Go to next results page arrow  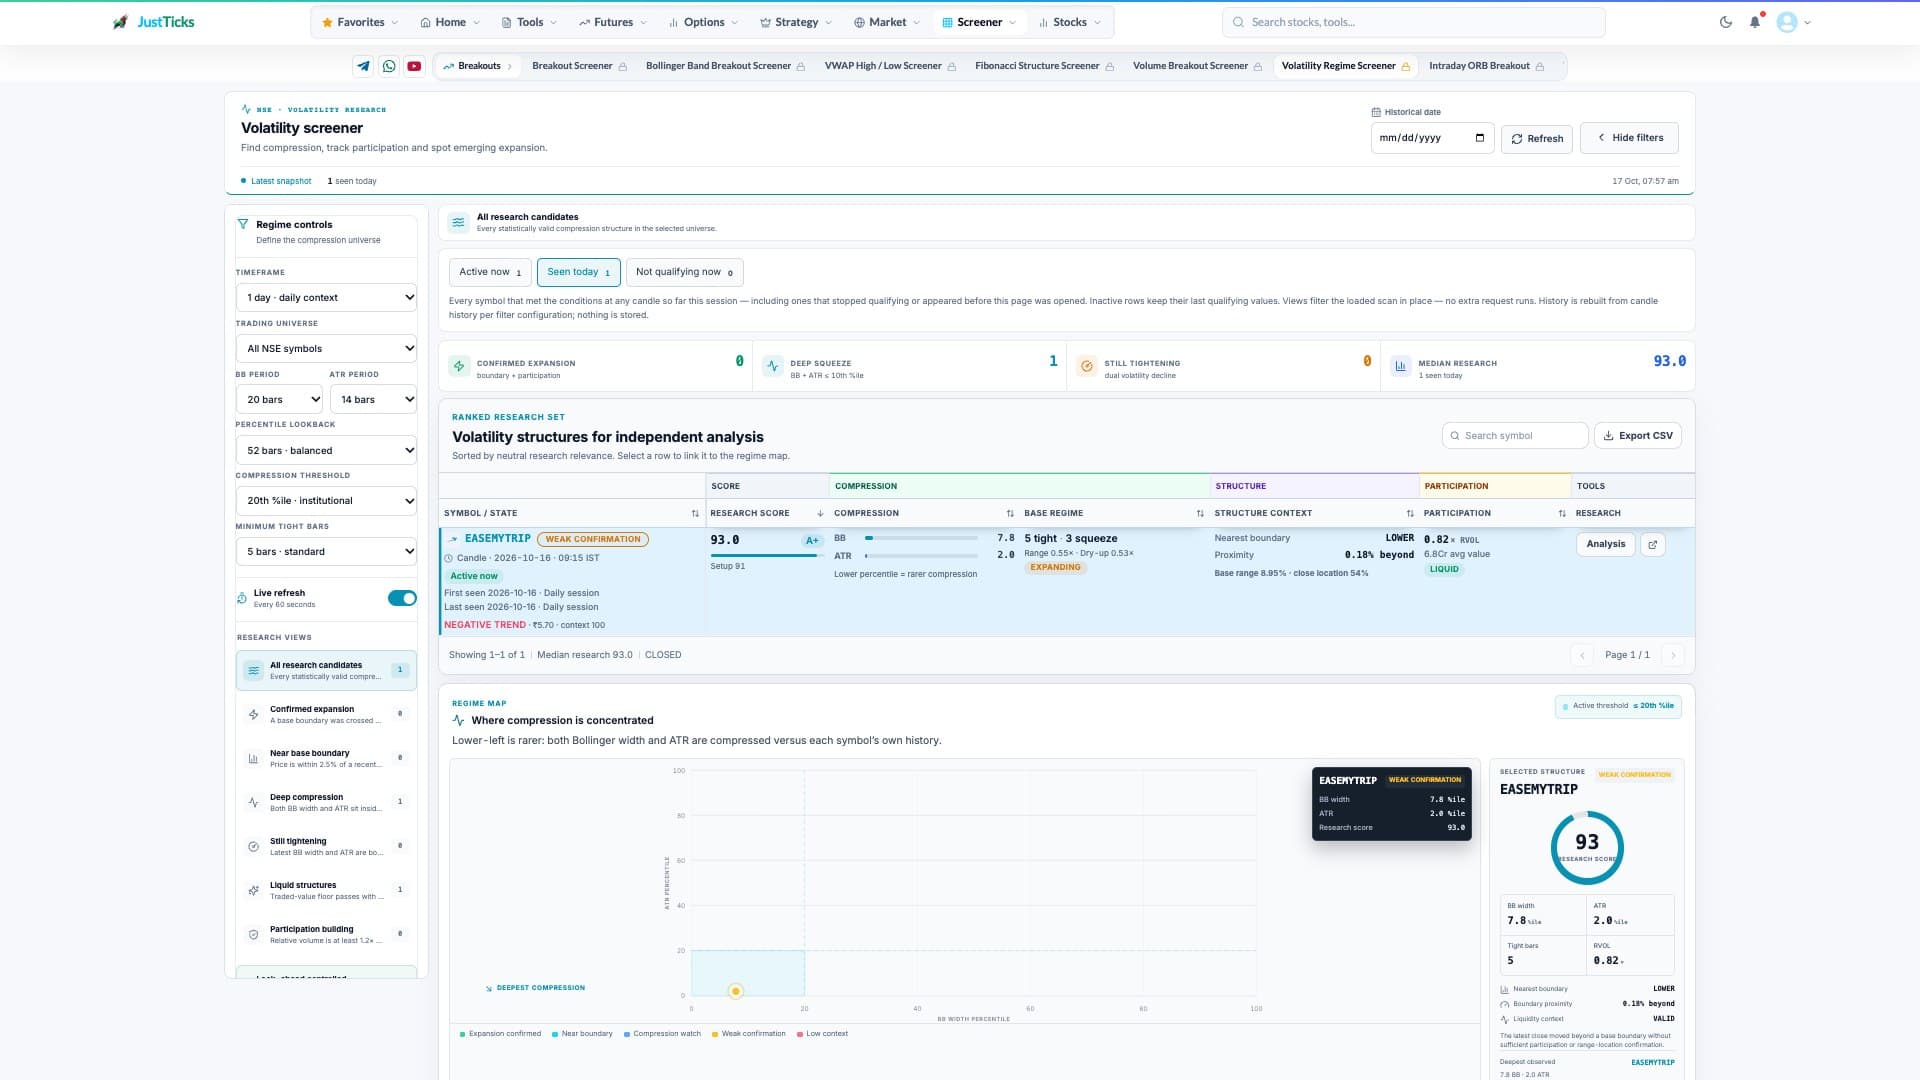1673,655
